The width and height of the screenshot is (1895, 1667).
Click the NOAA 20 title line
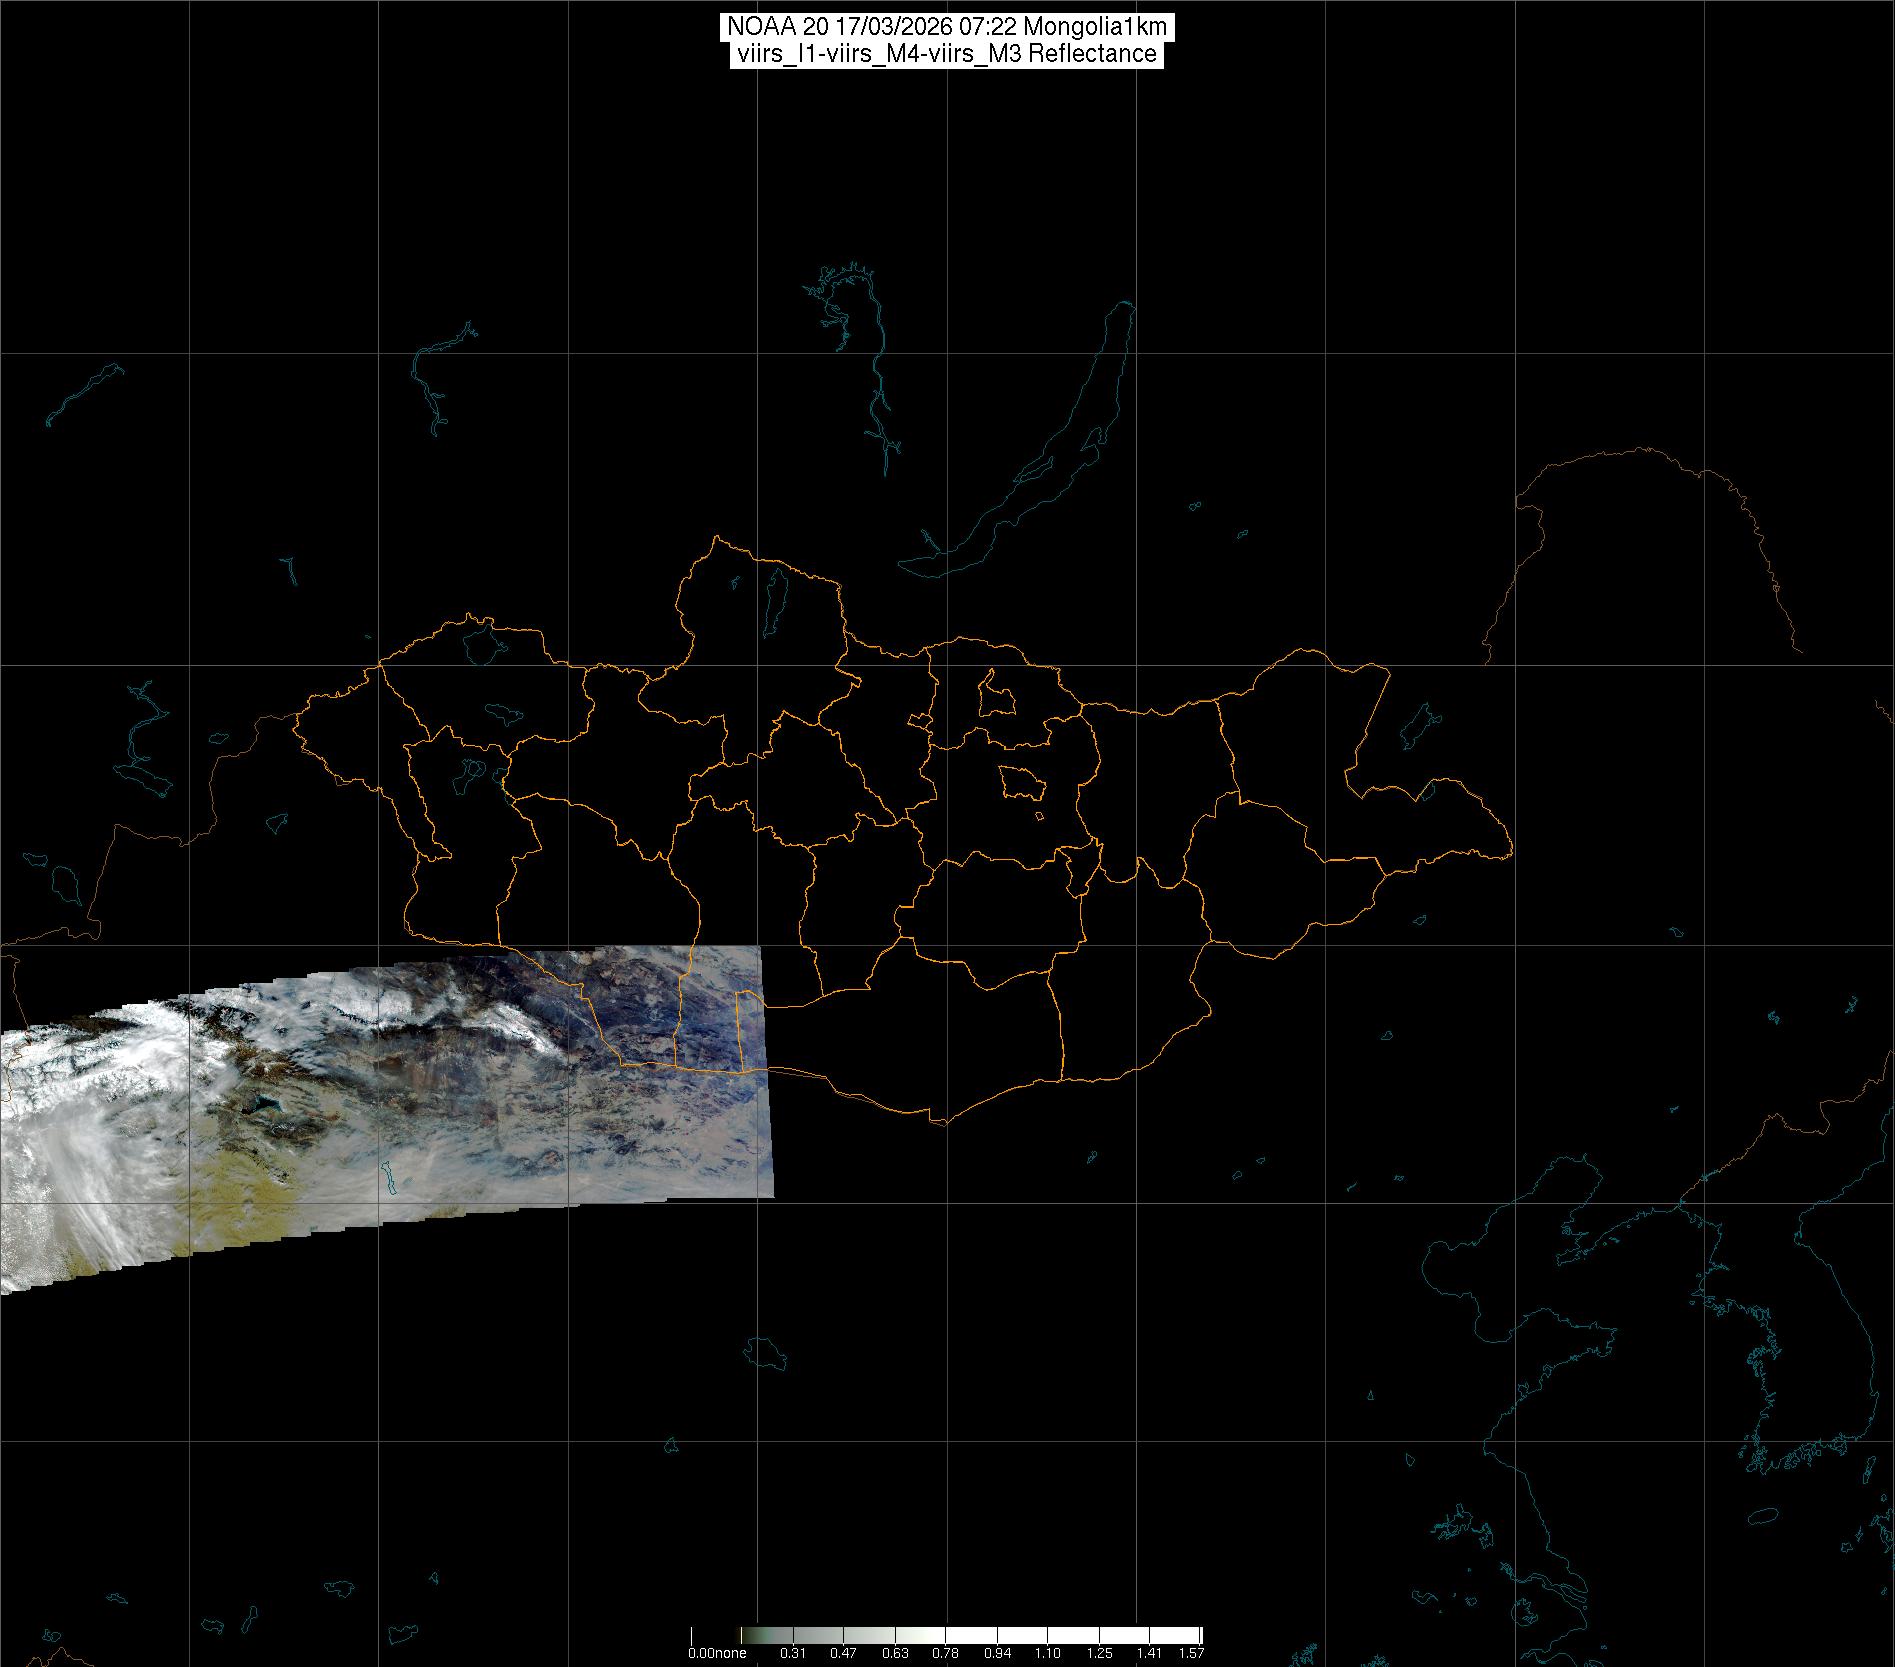[946, 26]
